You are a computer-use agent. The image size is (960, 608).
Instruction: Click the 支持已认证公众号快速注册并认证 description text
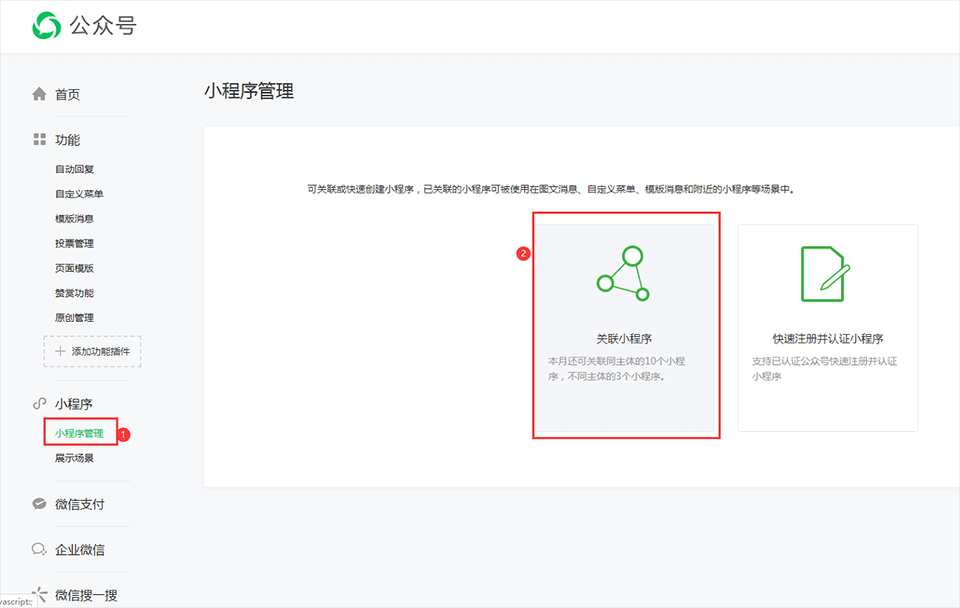click(824, 369)
